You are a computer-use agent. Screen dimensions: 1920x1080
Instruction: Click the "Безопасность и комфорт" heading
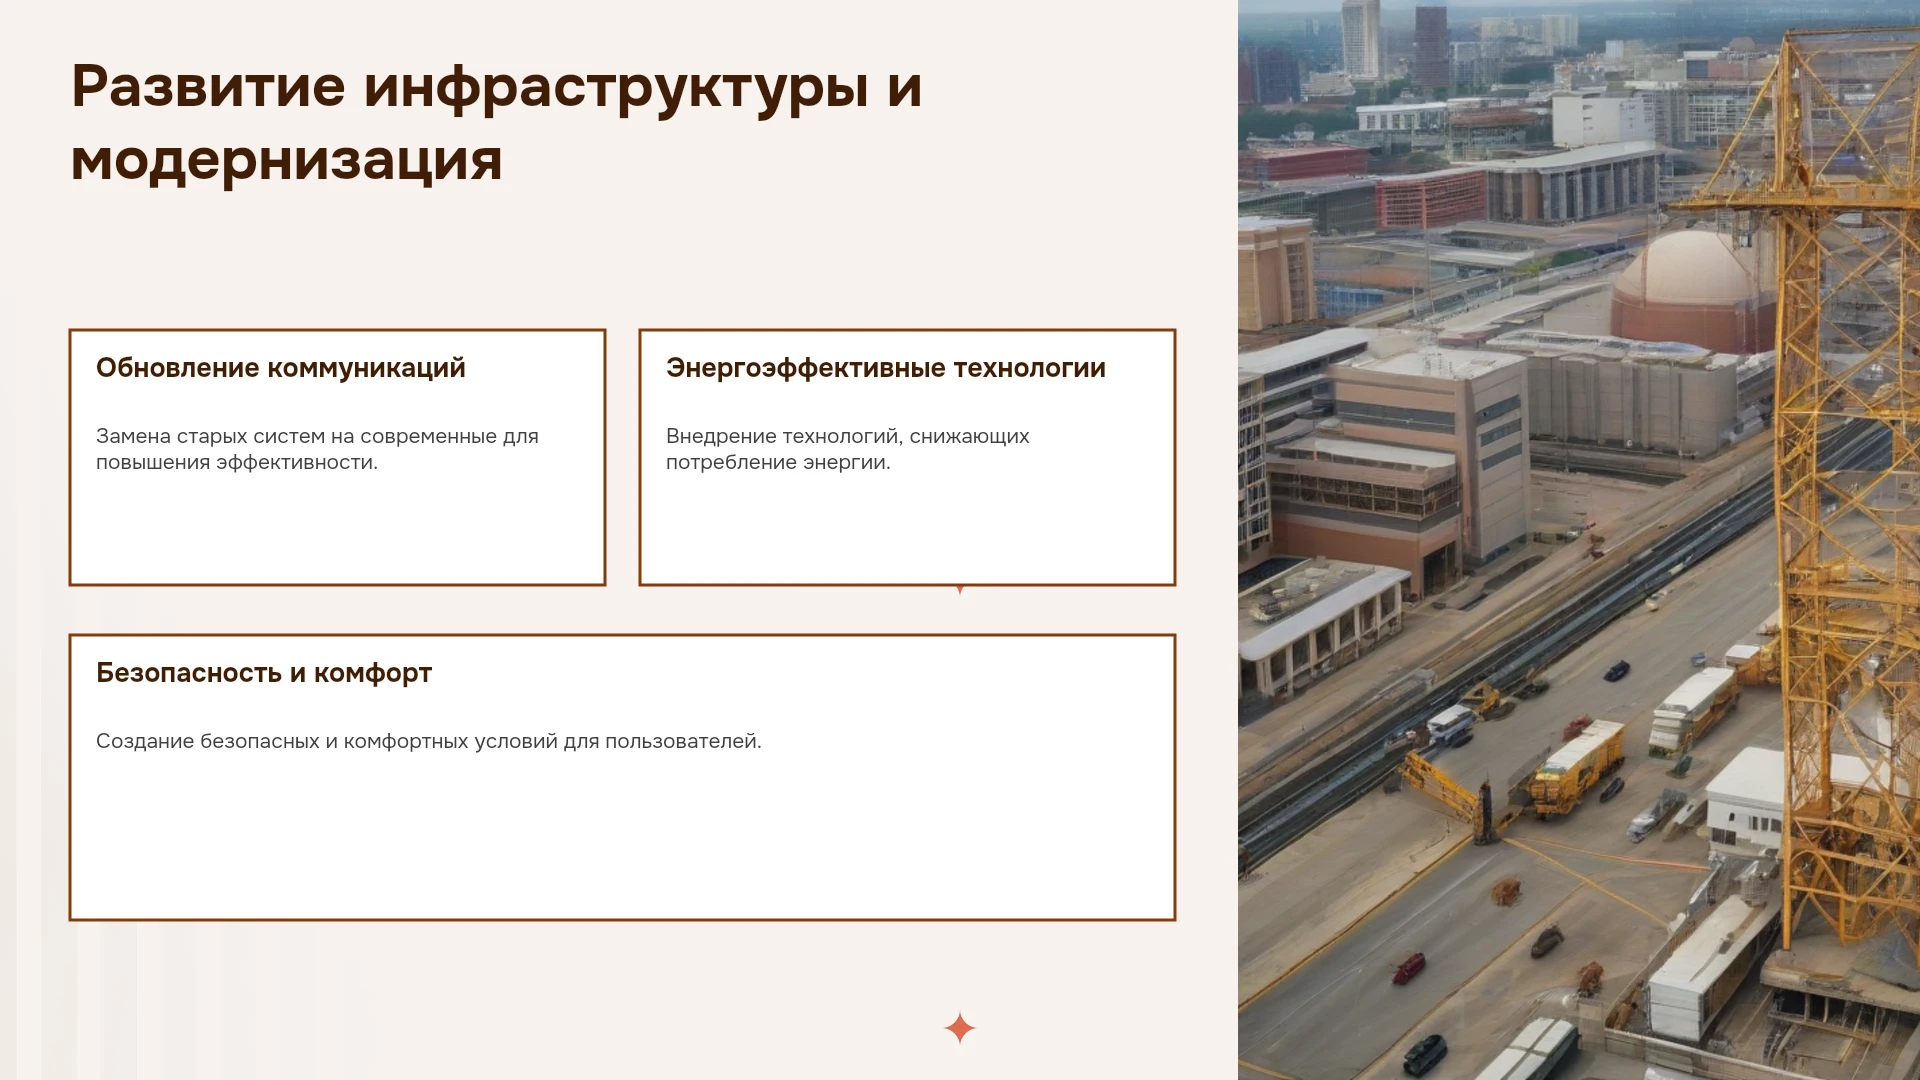[x=264, y=673]
